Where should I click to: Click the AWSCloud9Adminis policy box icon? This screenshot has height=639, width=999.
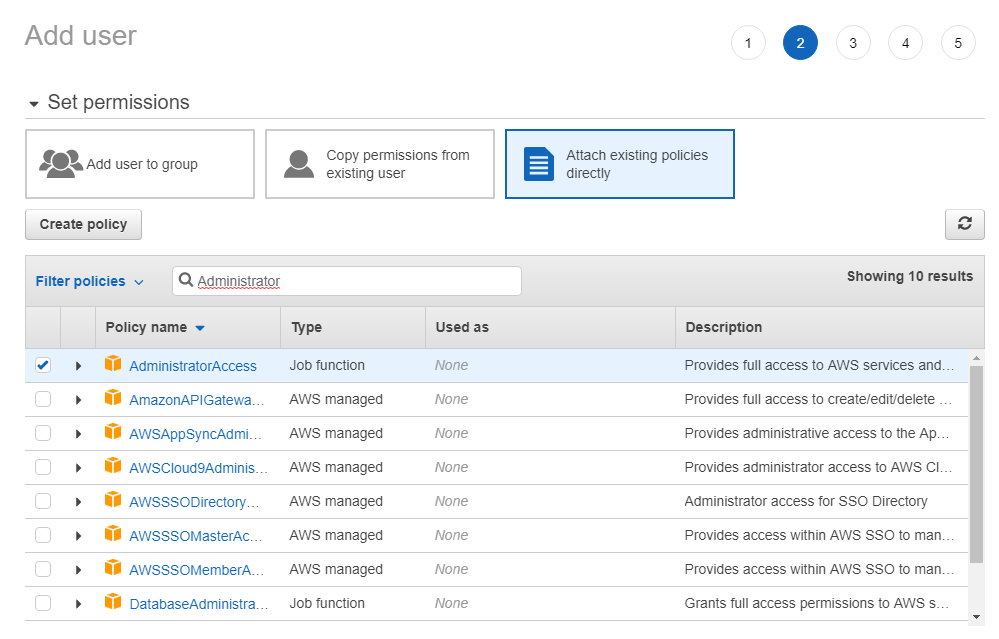(x=113, y=466)
